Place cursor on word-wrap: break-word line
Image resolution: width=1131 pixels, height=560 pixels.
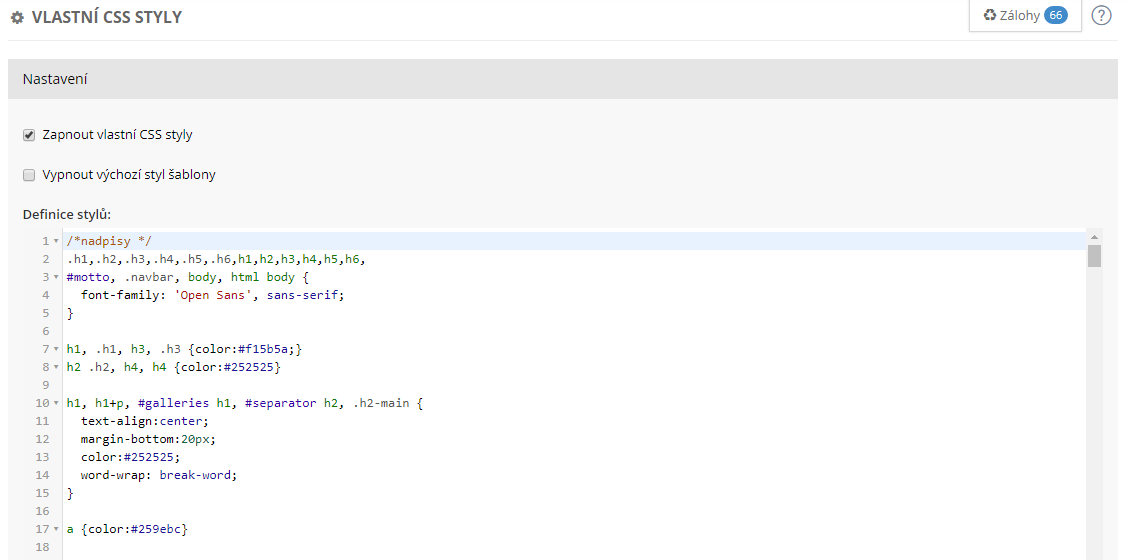click(x=158, y=475)
